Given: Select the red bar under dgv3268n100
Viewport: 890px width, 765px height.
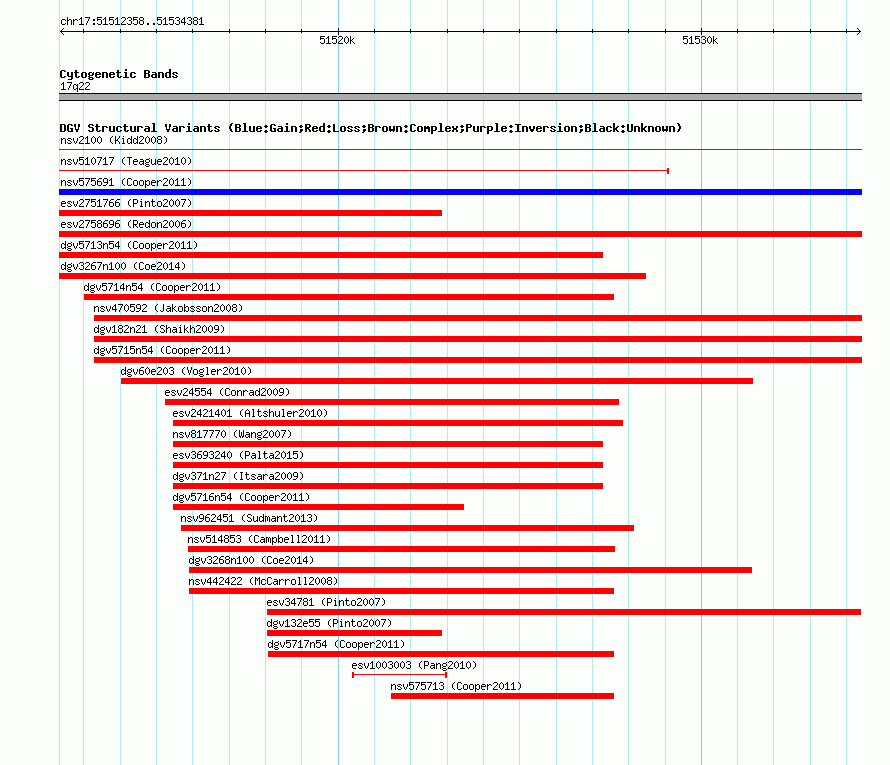Looking at the screenshot, I should click(x=471, y=570).
